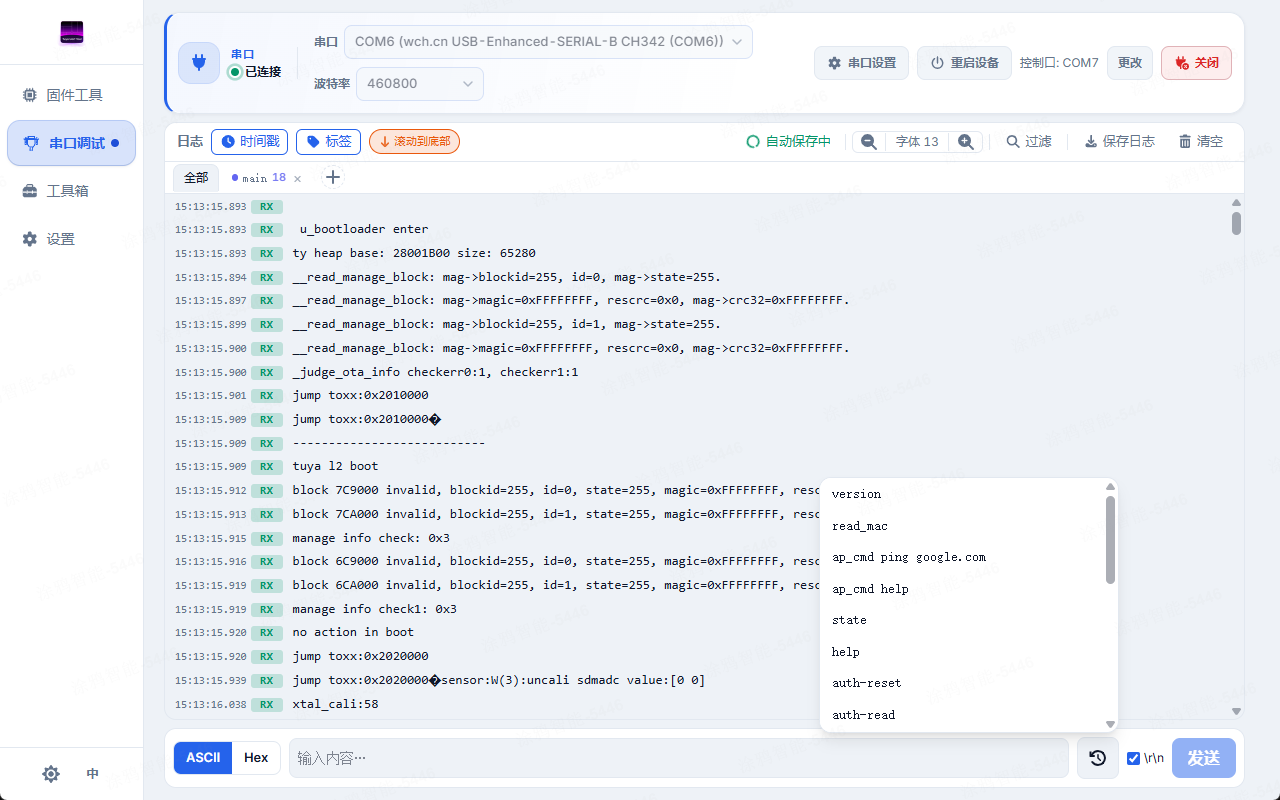Click 清空 to clear the log

point(1201,142)
